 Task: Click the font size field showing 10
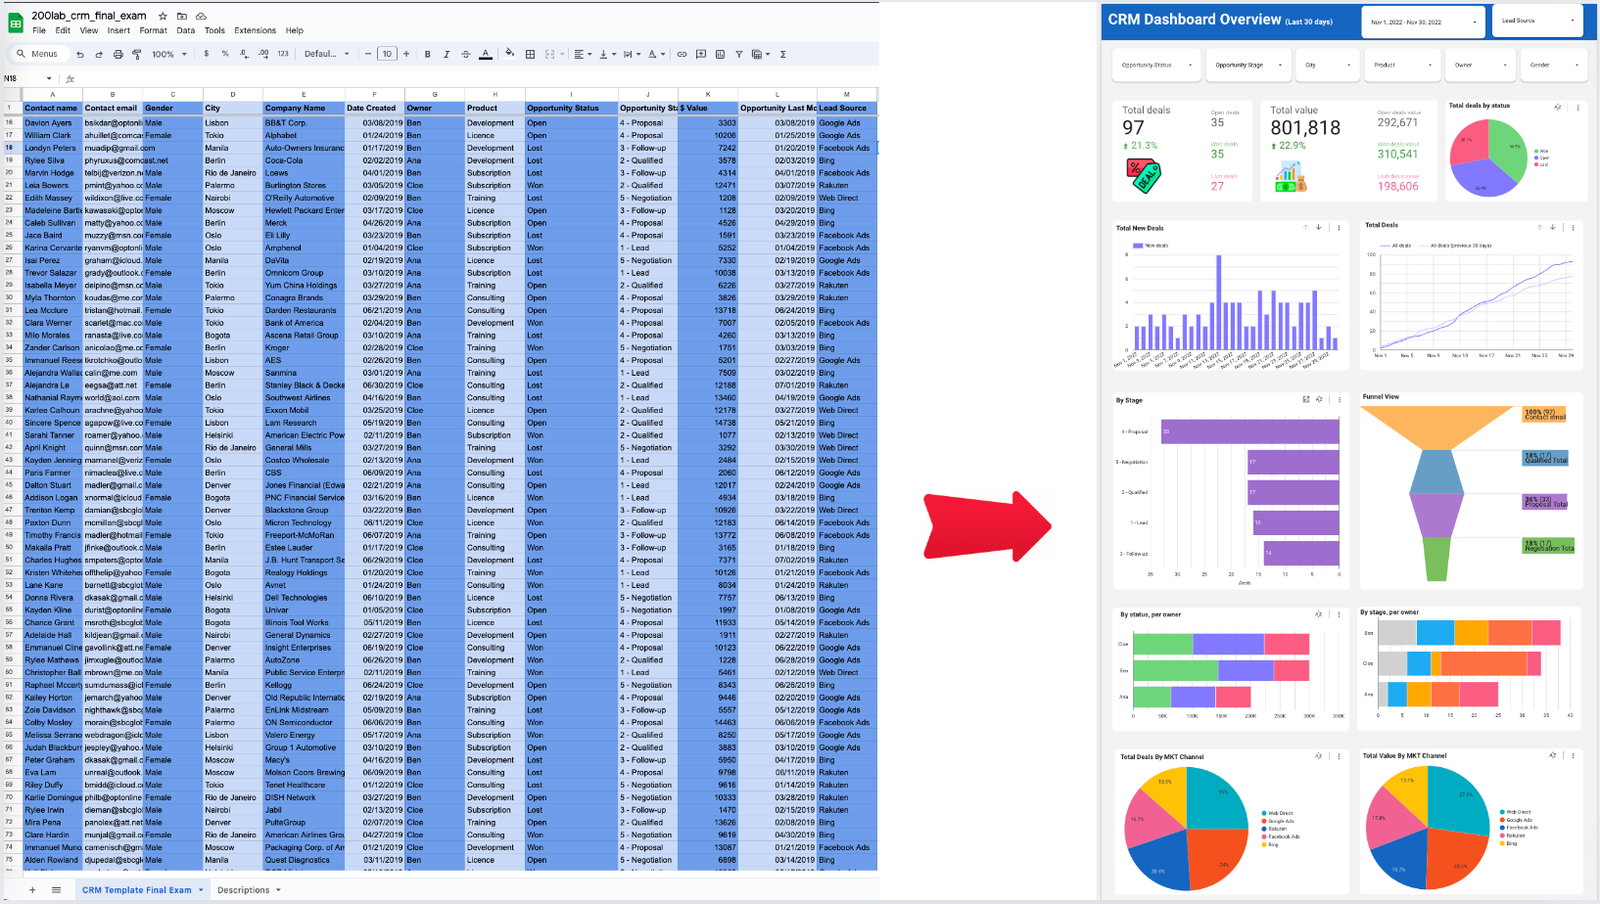[x=387, y=54]
